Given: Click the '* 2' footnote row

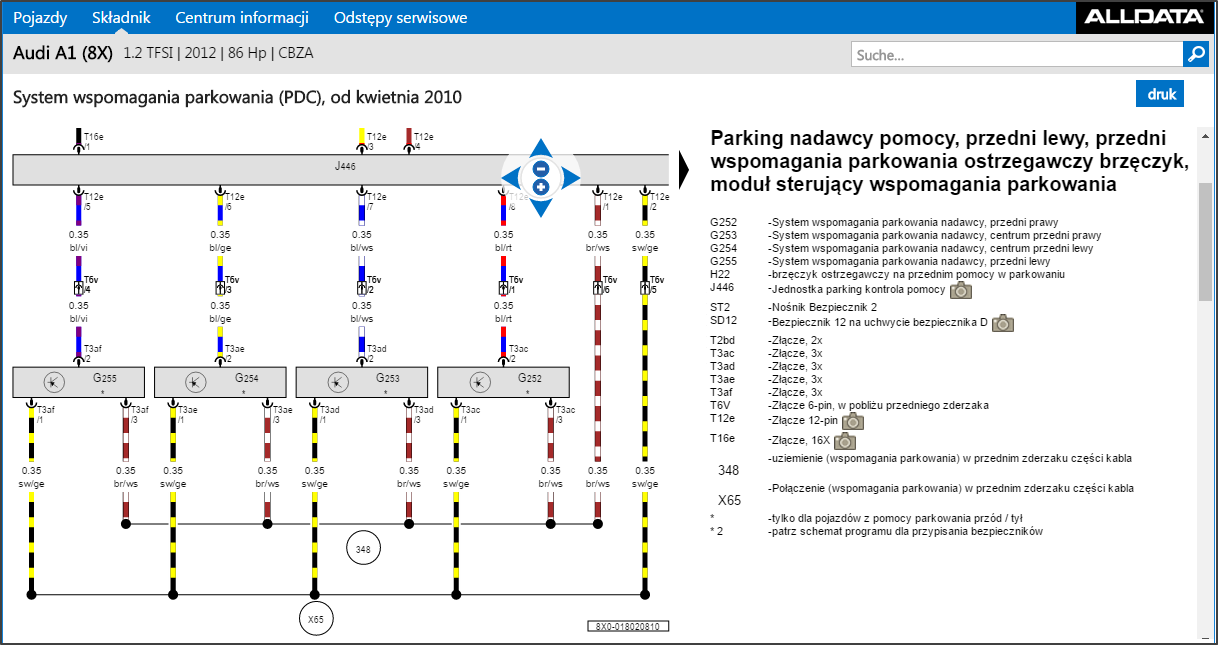Looking at the screenshot, I should tap(876, 531).
